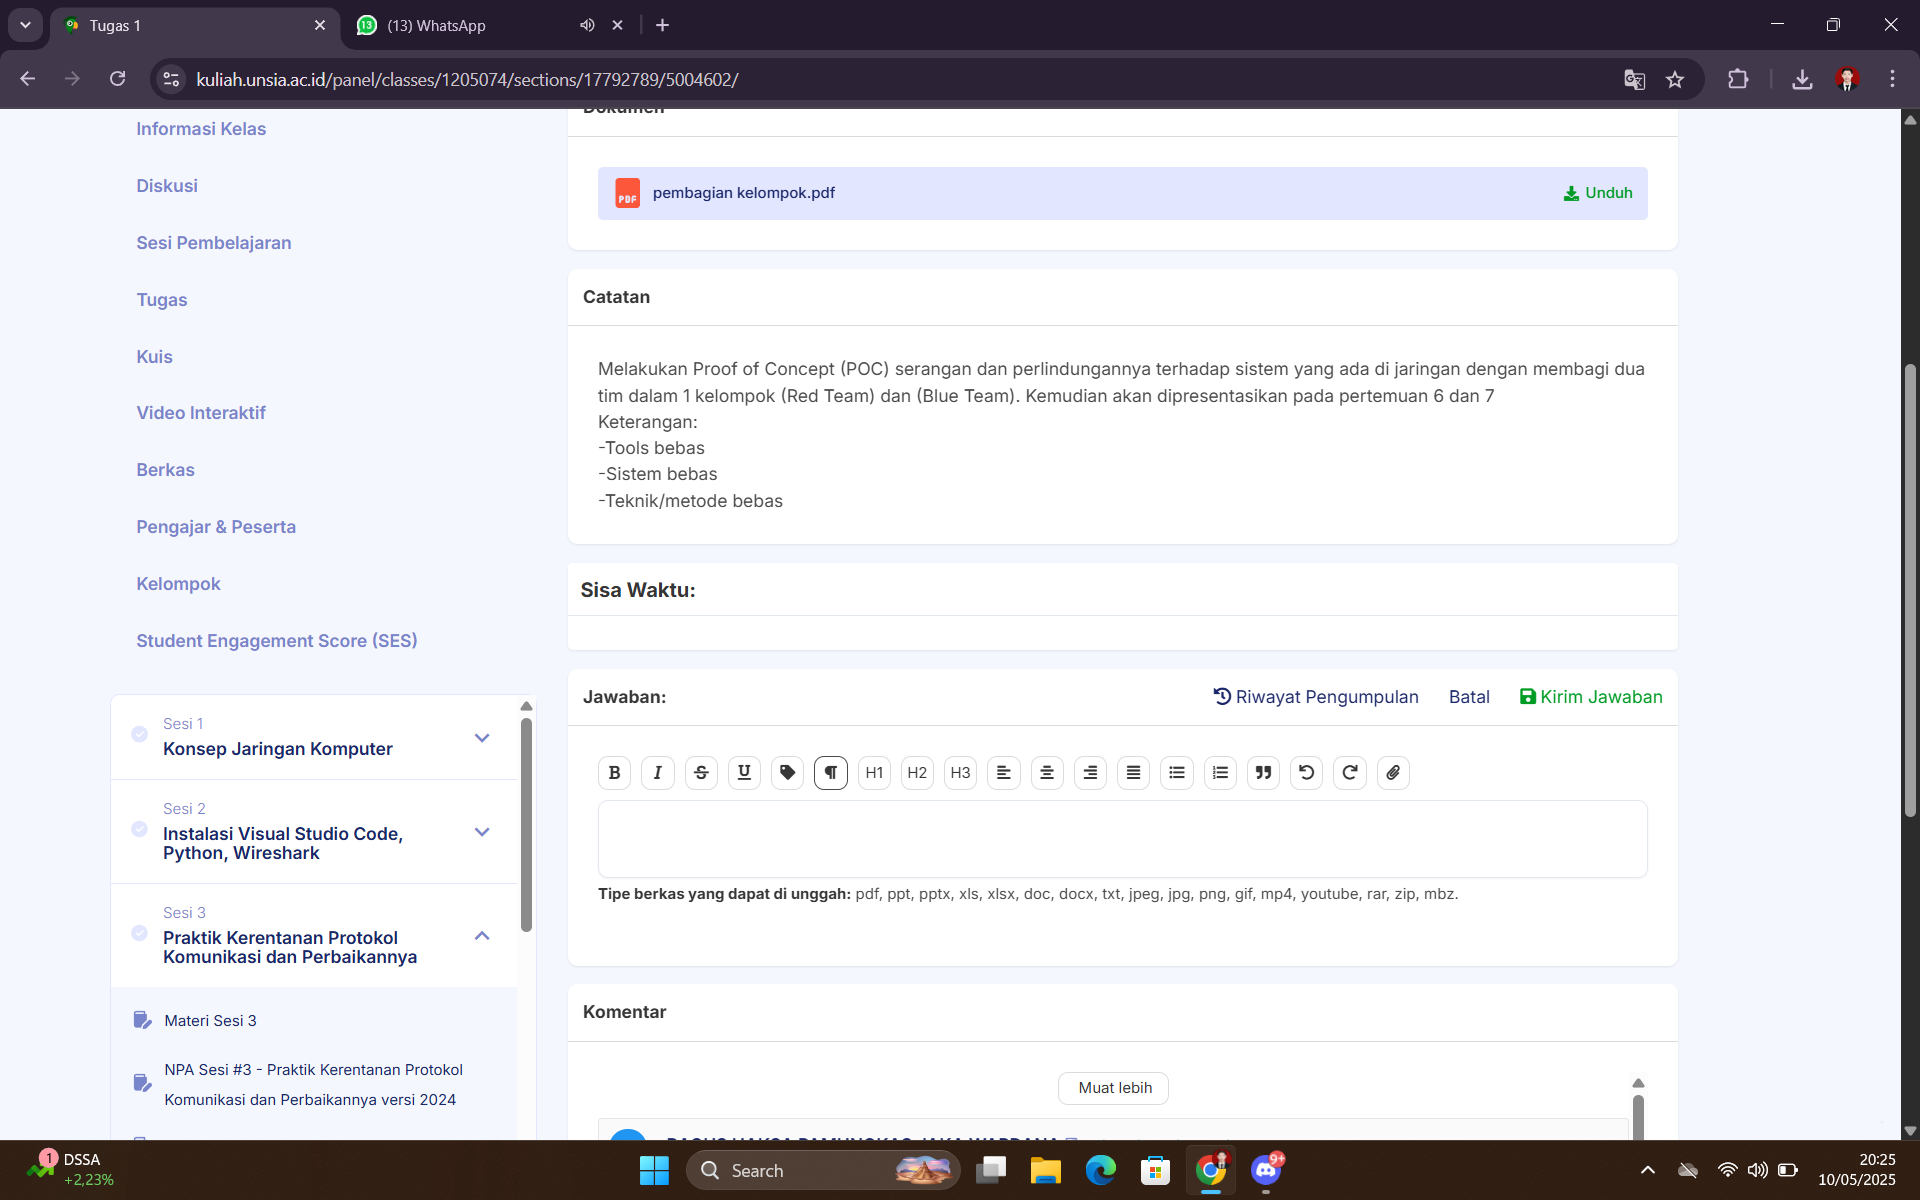Screen dimensions: 1920x1200
Task: Expand Sesi 2 section chevron
Action: tap(482, 832)
